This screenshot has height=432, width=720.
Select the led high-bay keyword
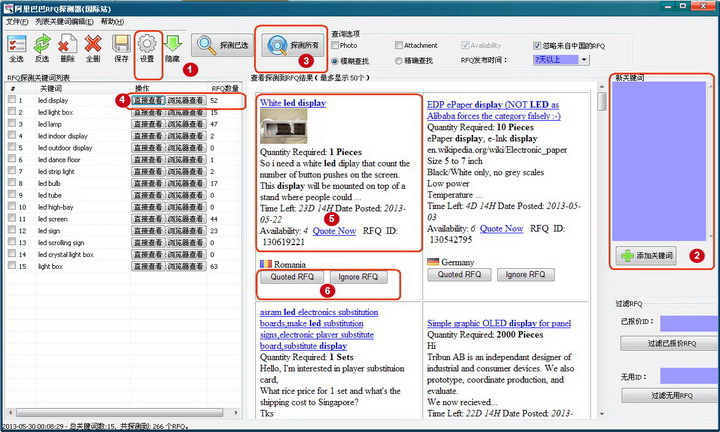tap(56, 207)
